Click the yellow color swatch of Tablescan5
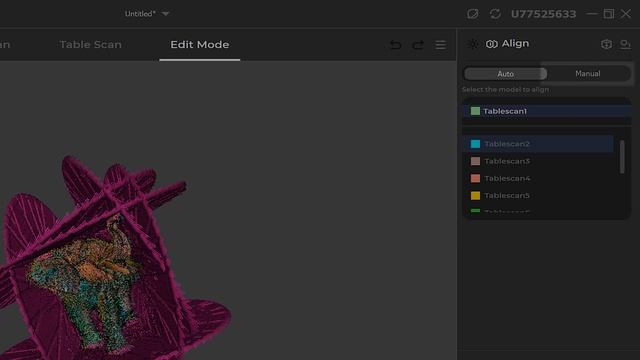The width and height of the screenshot is (640, 360). point(475,196)
